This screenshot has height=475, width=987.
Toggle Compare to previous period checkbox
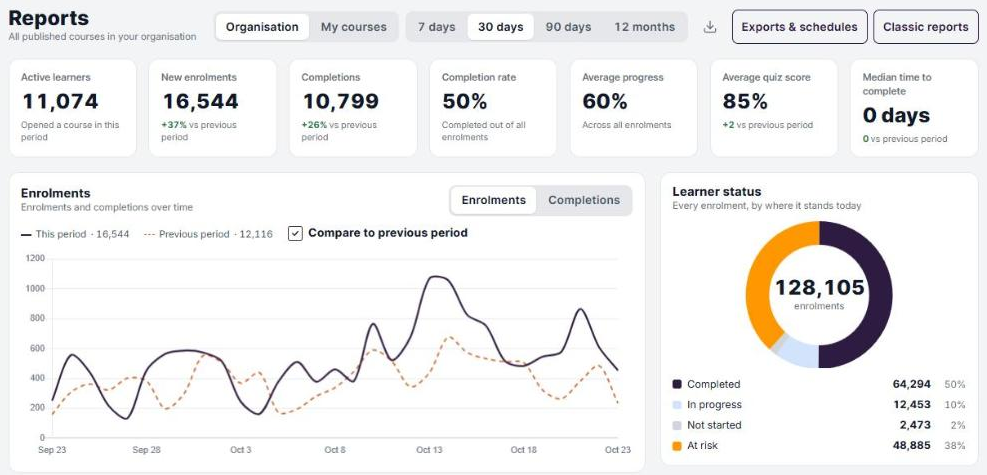295,233
